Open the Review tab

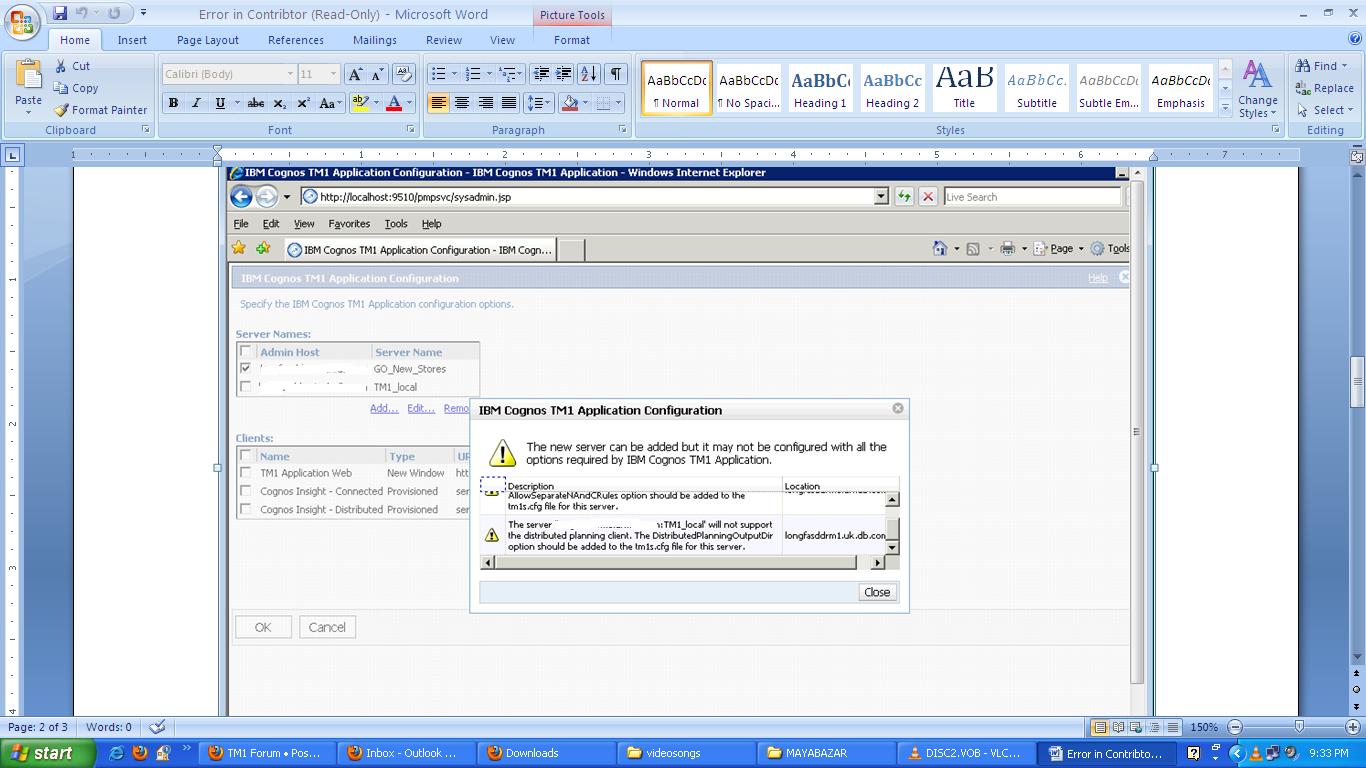444,40
